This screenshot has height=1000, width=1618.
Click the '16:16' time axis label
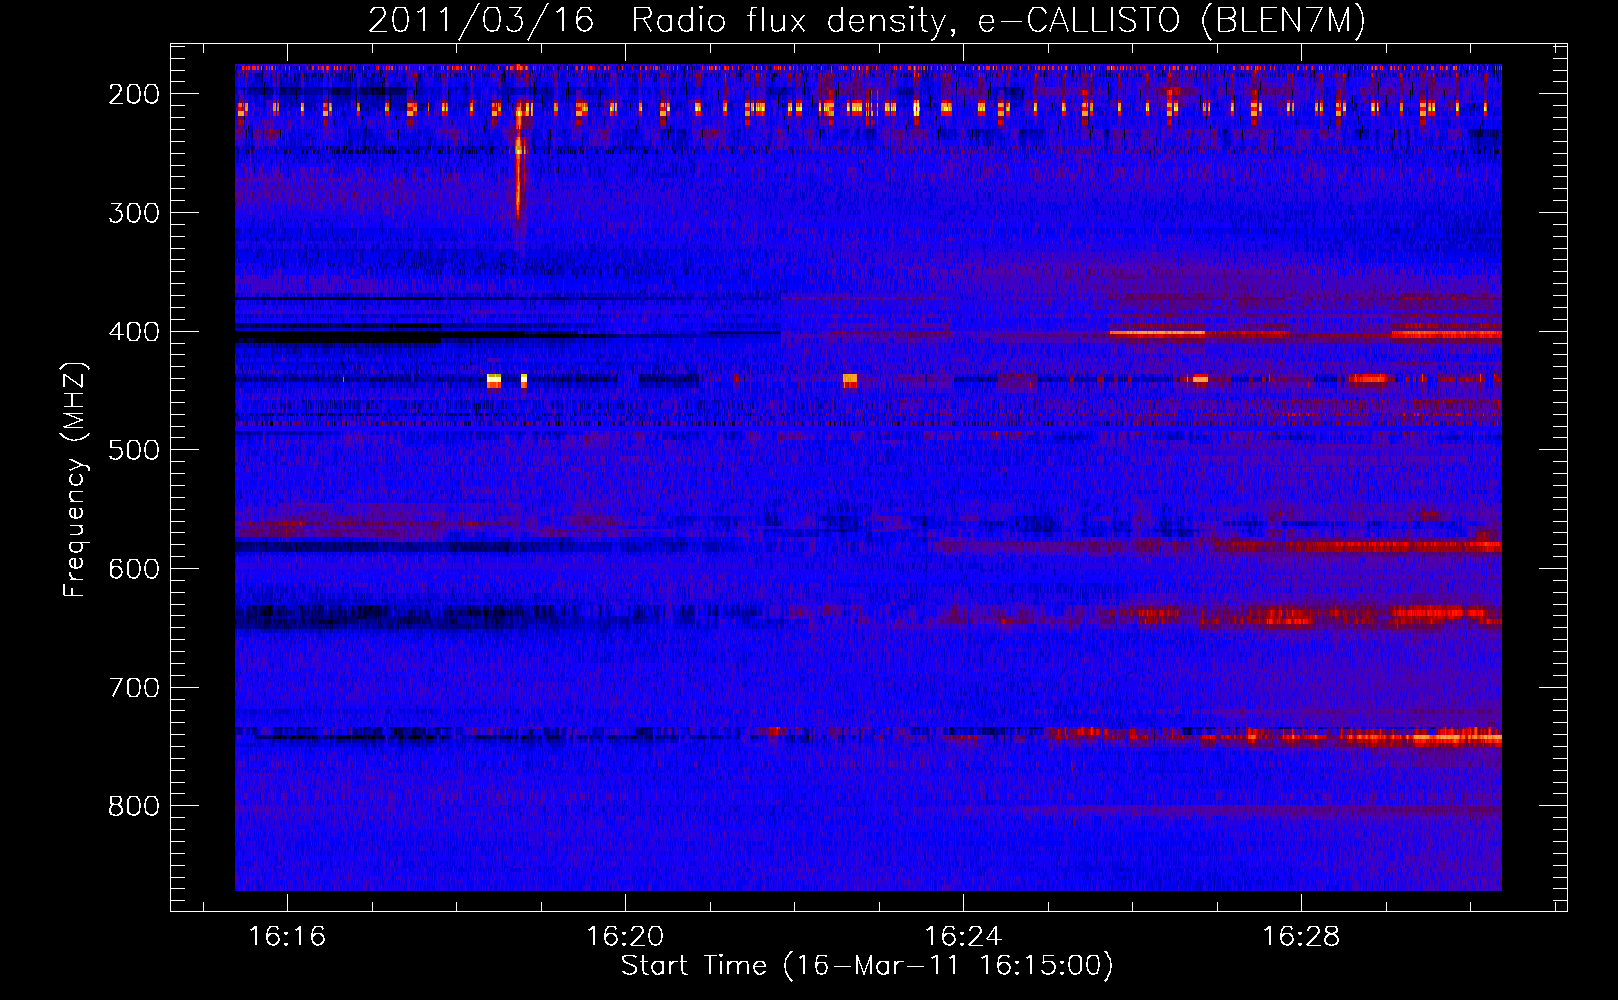point(287,937)
